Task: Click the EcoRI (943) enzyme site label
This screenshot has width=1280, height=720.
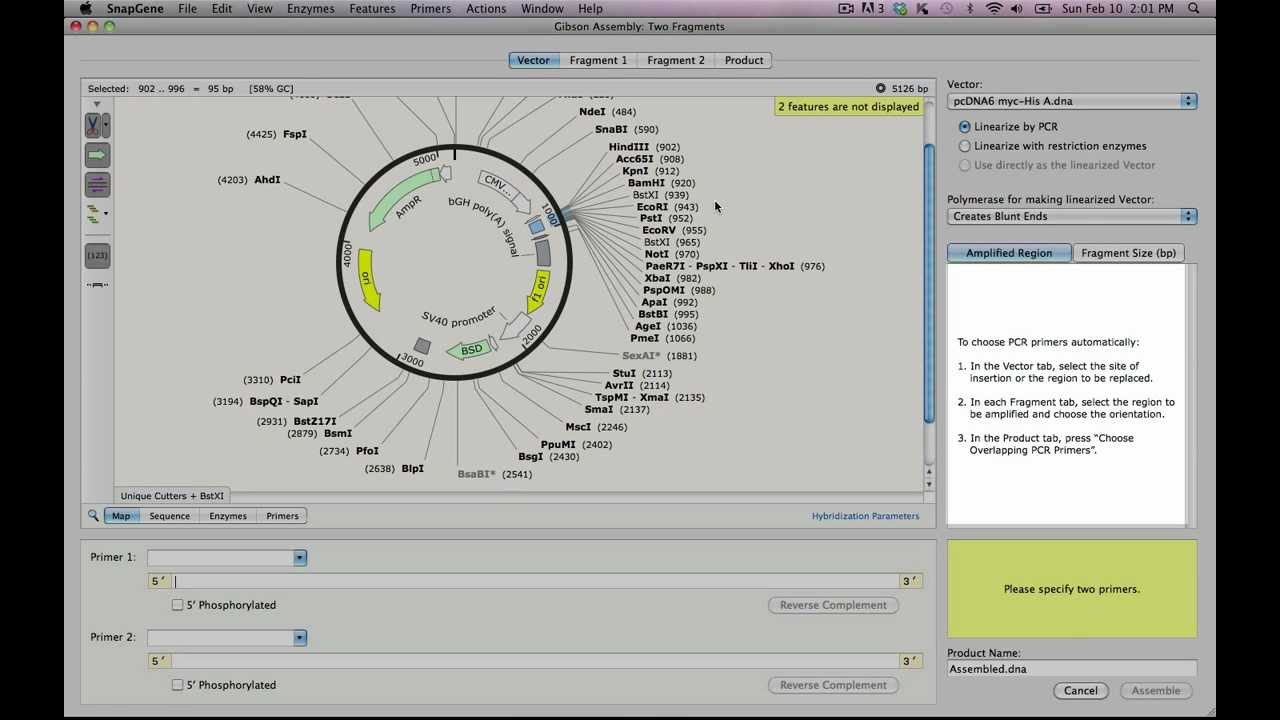Action: [667, 207]
